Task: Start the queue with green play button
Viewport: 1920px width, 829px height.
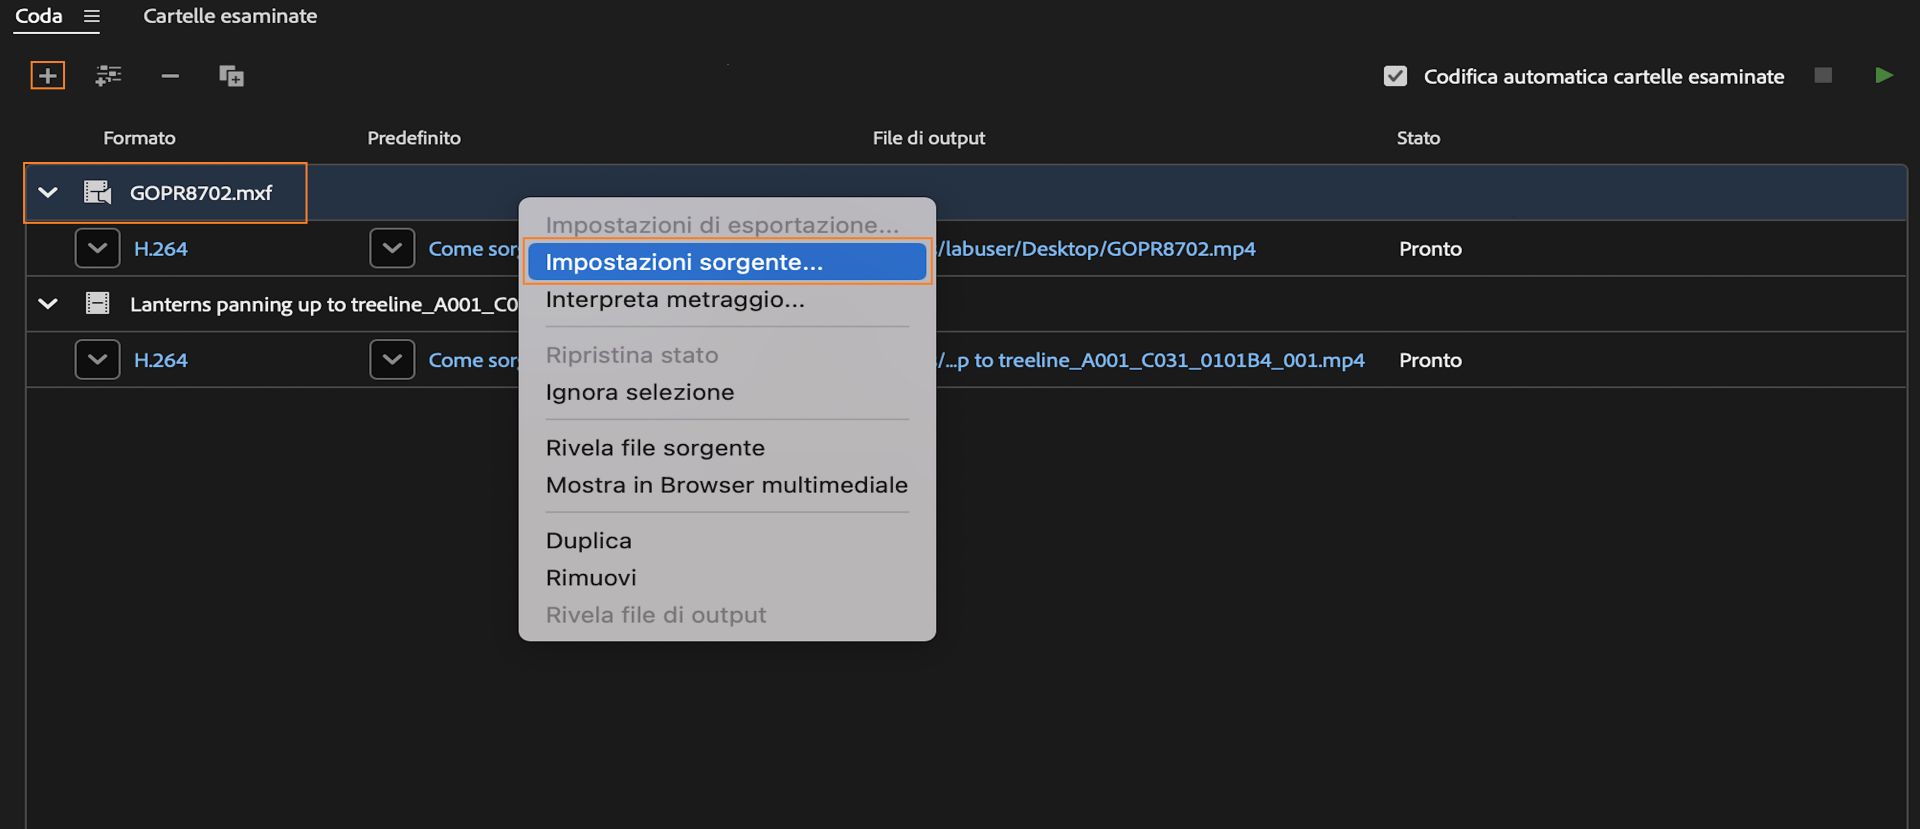Action: coord(1884,76)
